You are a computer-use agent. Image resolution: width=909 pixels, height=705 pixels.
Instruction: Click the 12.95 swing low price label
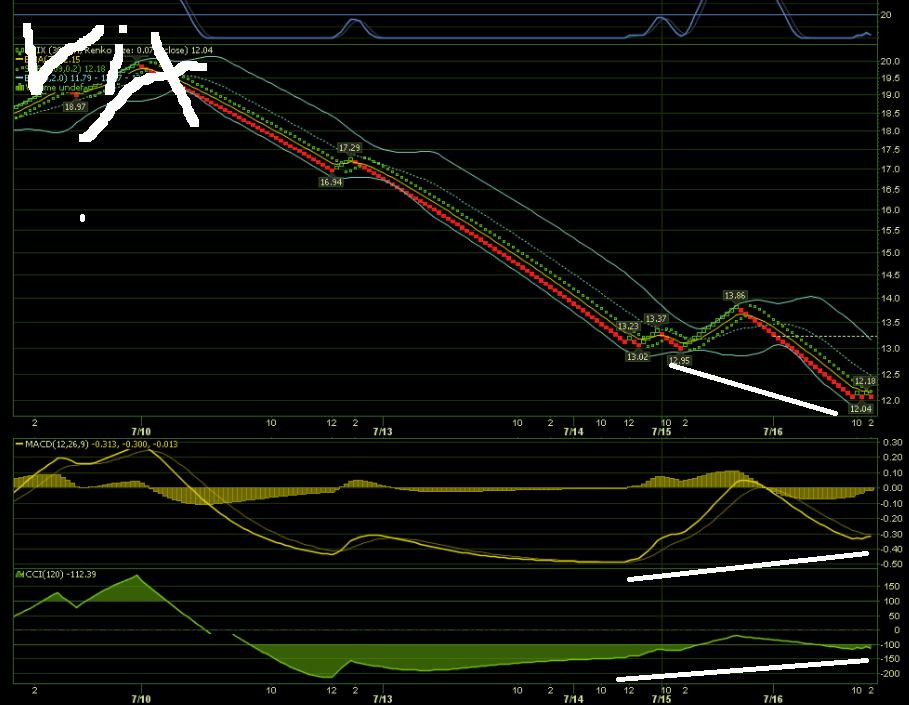(679, 361)
